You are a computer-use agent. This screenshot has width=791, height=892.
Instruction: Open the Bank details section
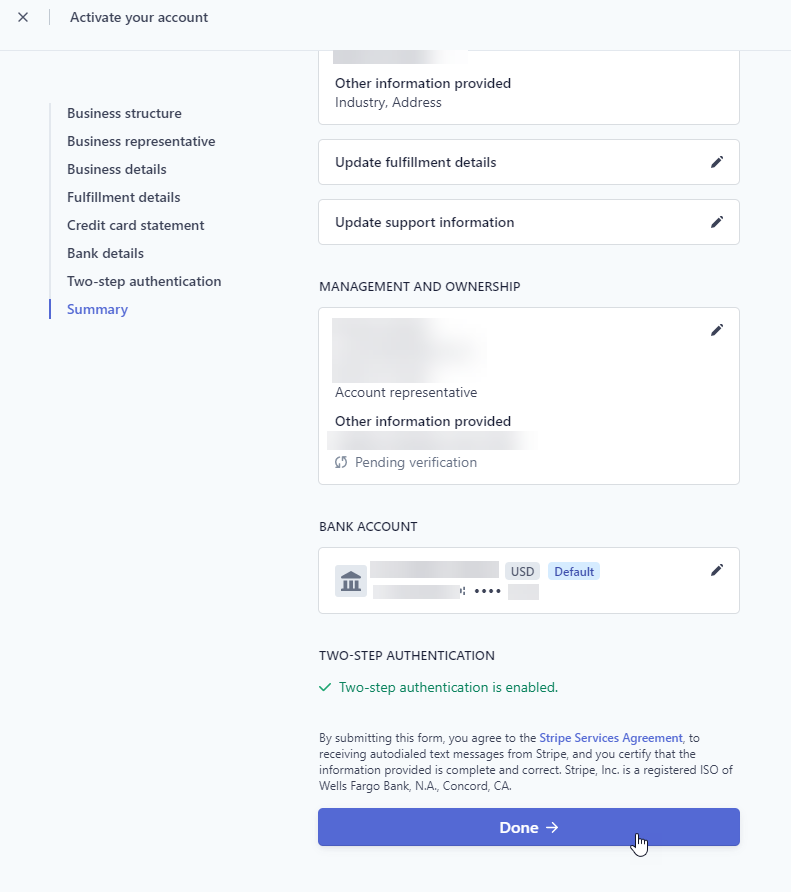[x=105, y=253]
